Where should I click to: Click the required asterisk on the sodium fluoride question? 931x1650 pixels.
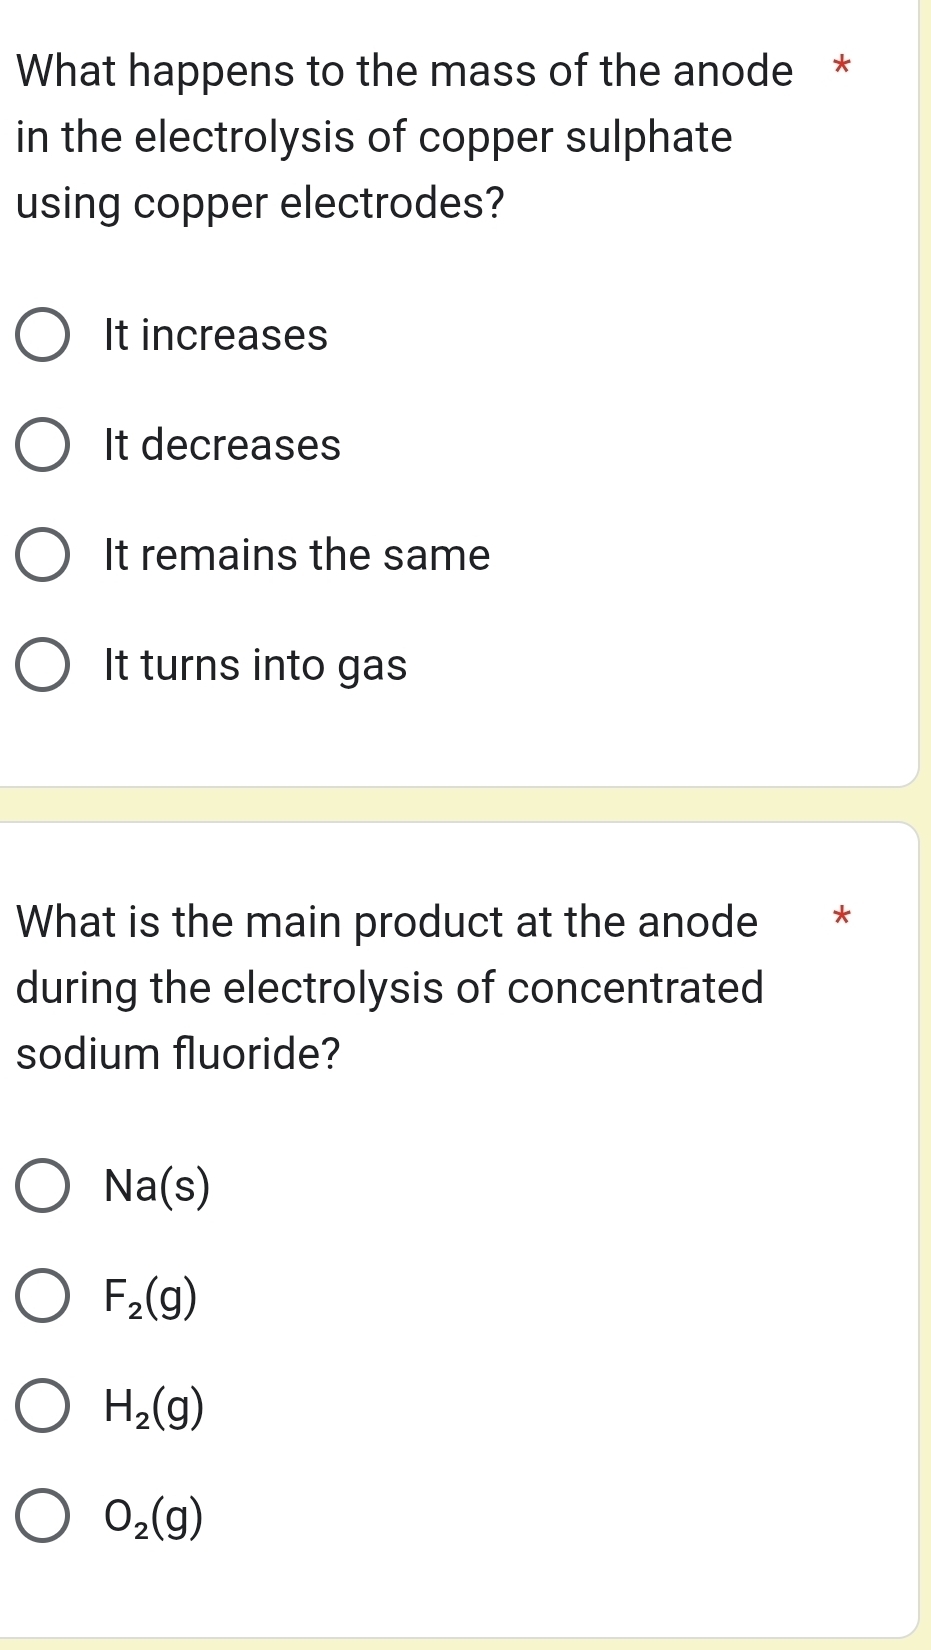tap(842, 914)
